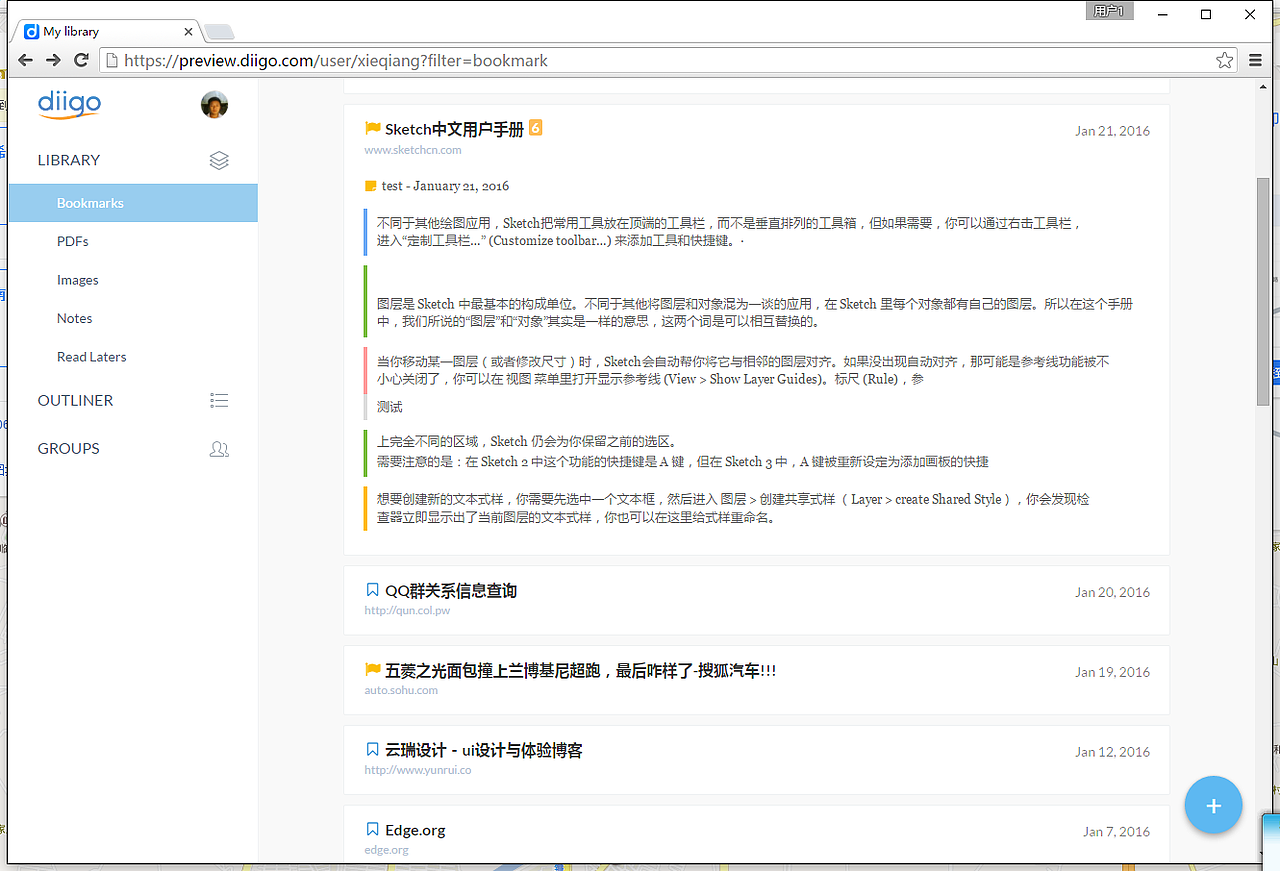Open the Edge.org bookmark title
Viewport: 1280px width, 871px height.
click(x=415, y=830)
